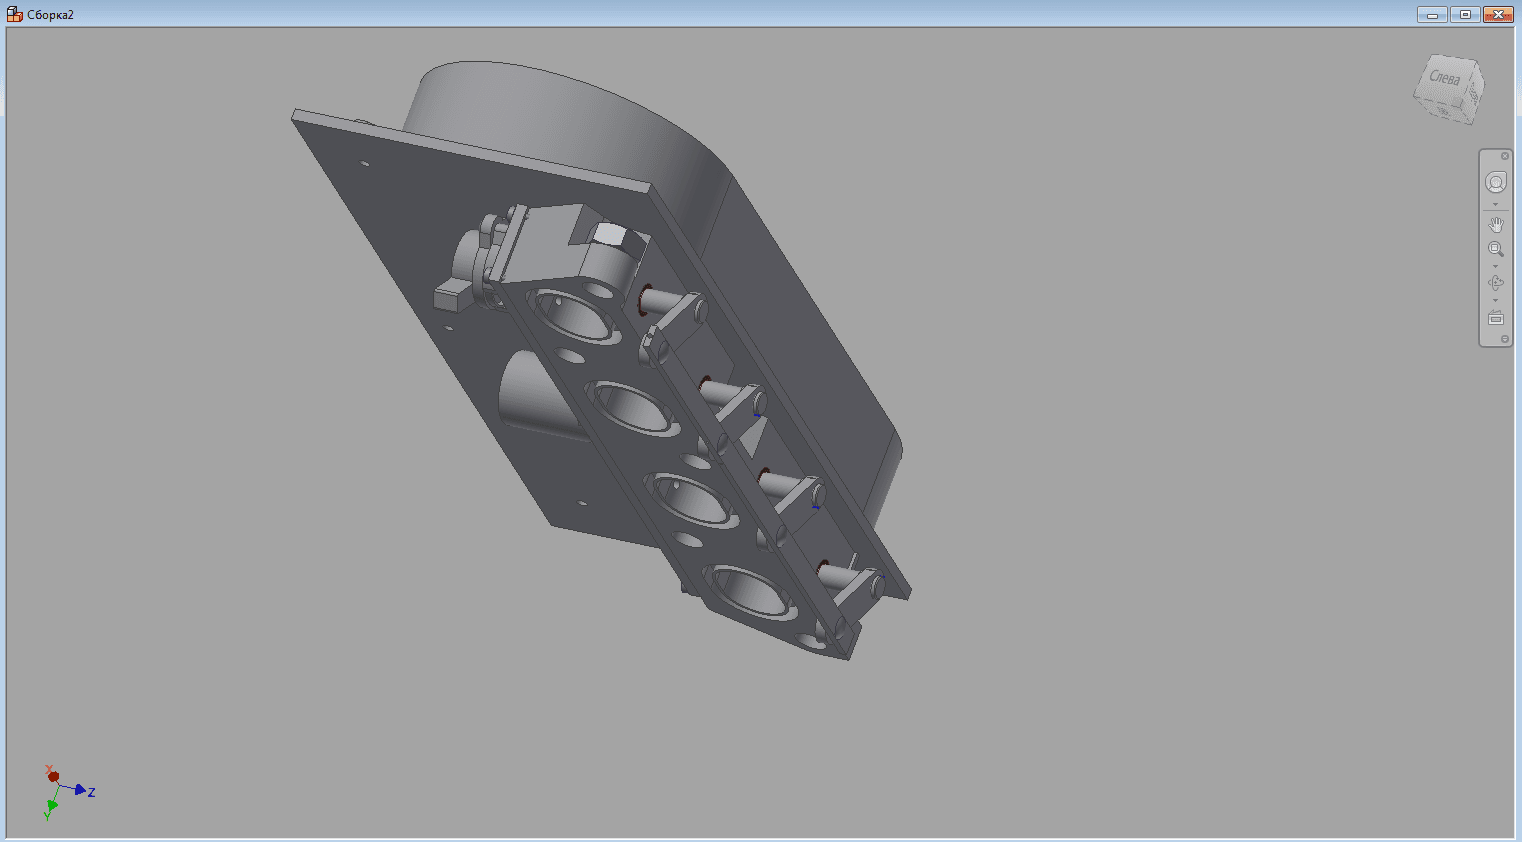
Task: Expand the SteeringWheels options dropdown arrow
Action: [1495, 205]
